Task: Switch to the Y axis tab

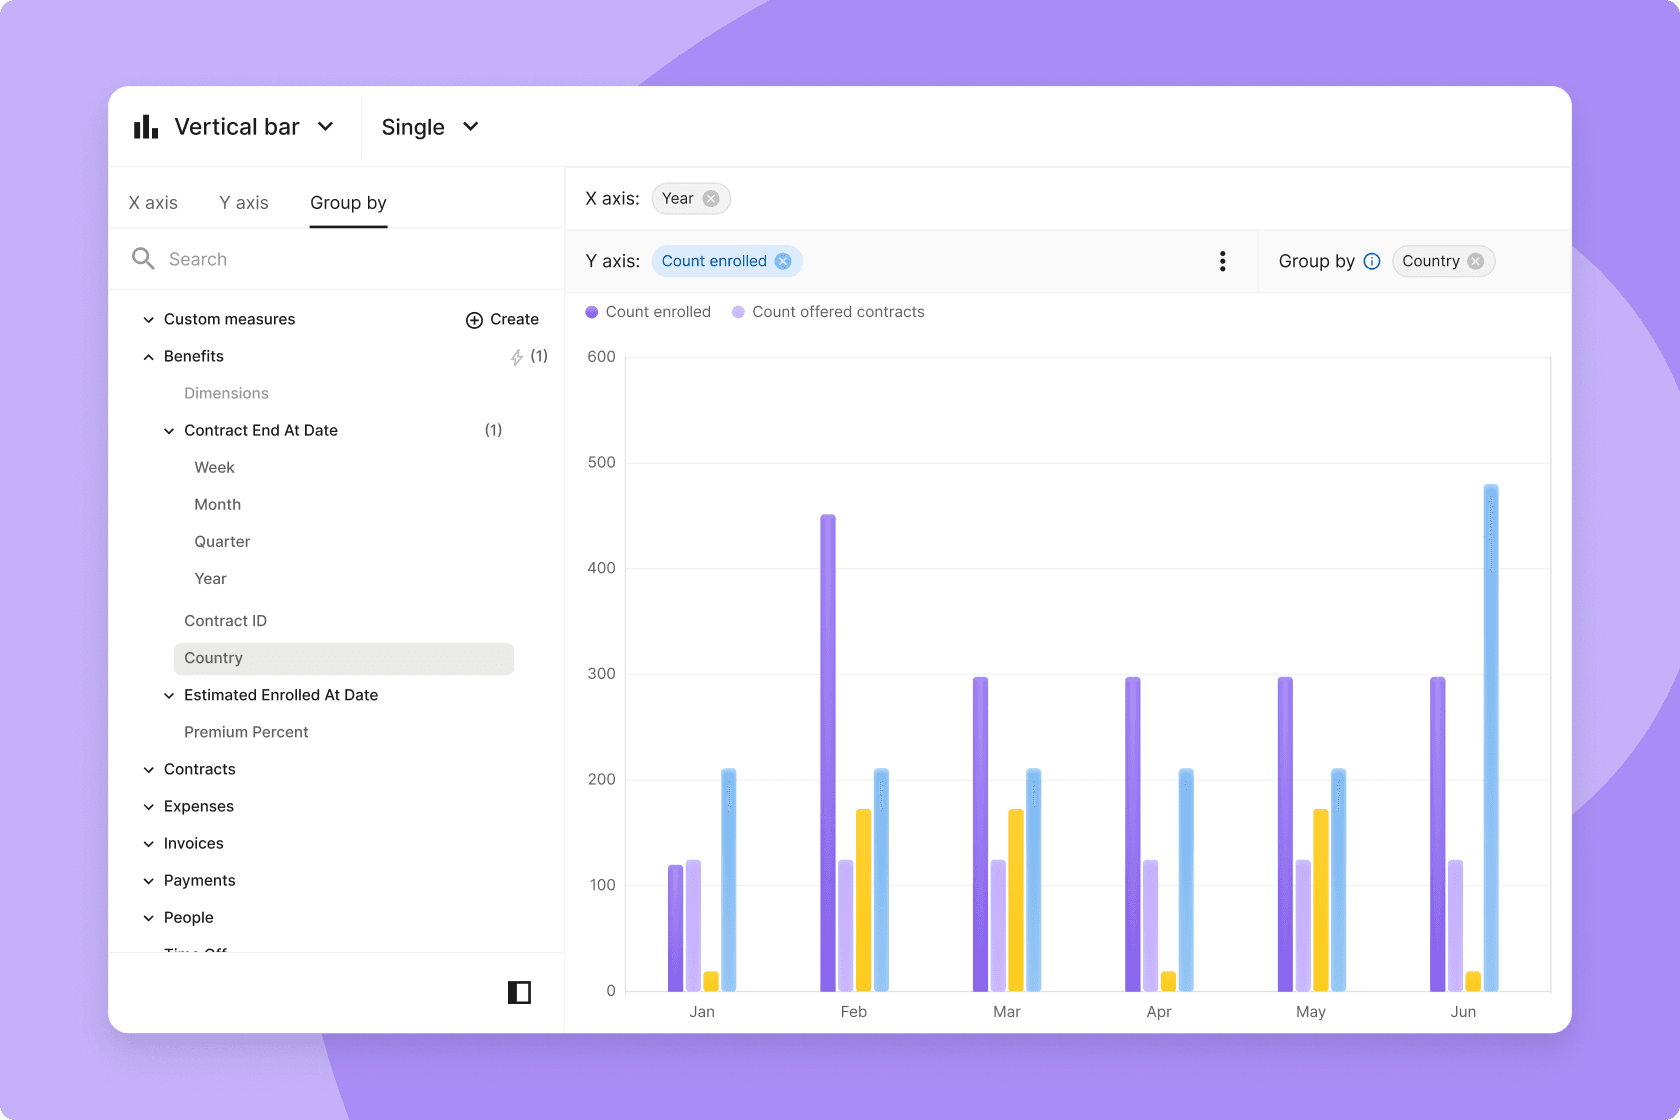Action: click(243, 202)
